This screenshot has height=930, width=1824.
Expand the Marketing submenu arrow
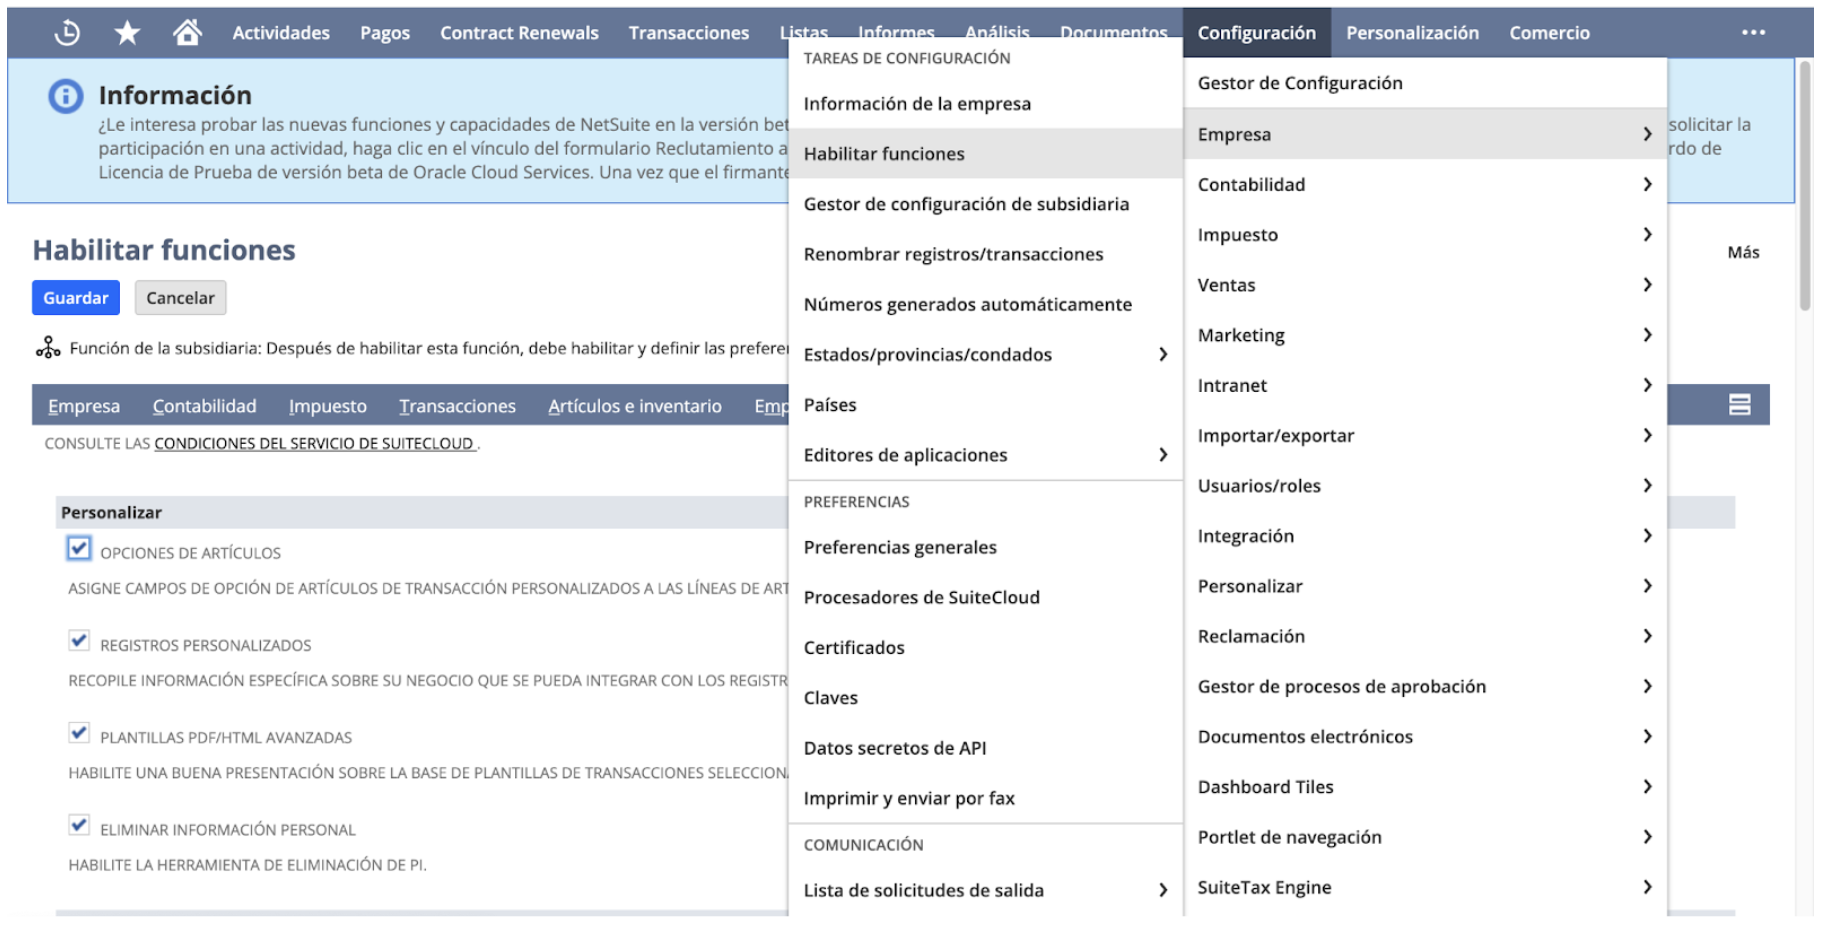pyautogui.click(x=1647, y=335)
